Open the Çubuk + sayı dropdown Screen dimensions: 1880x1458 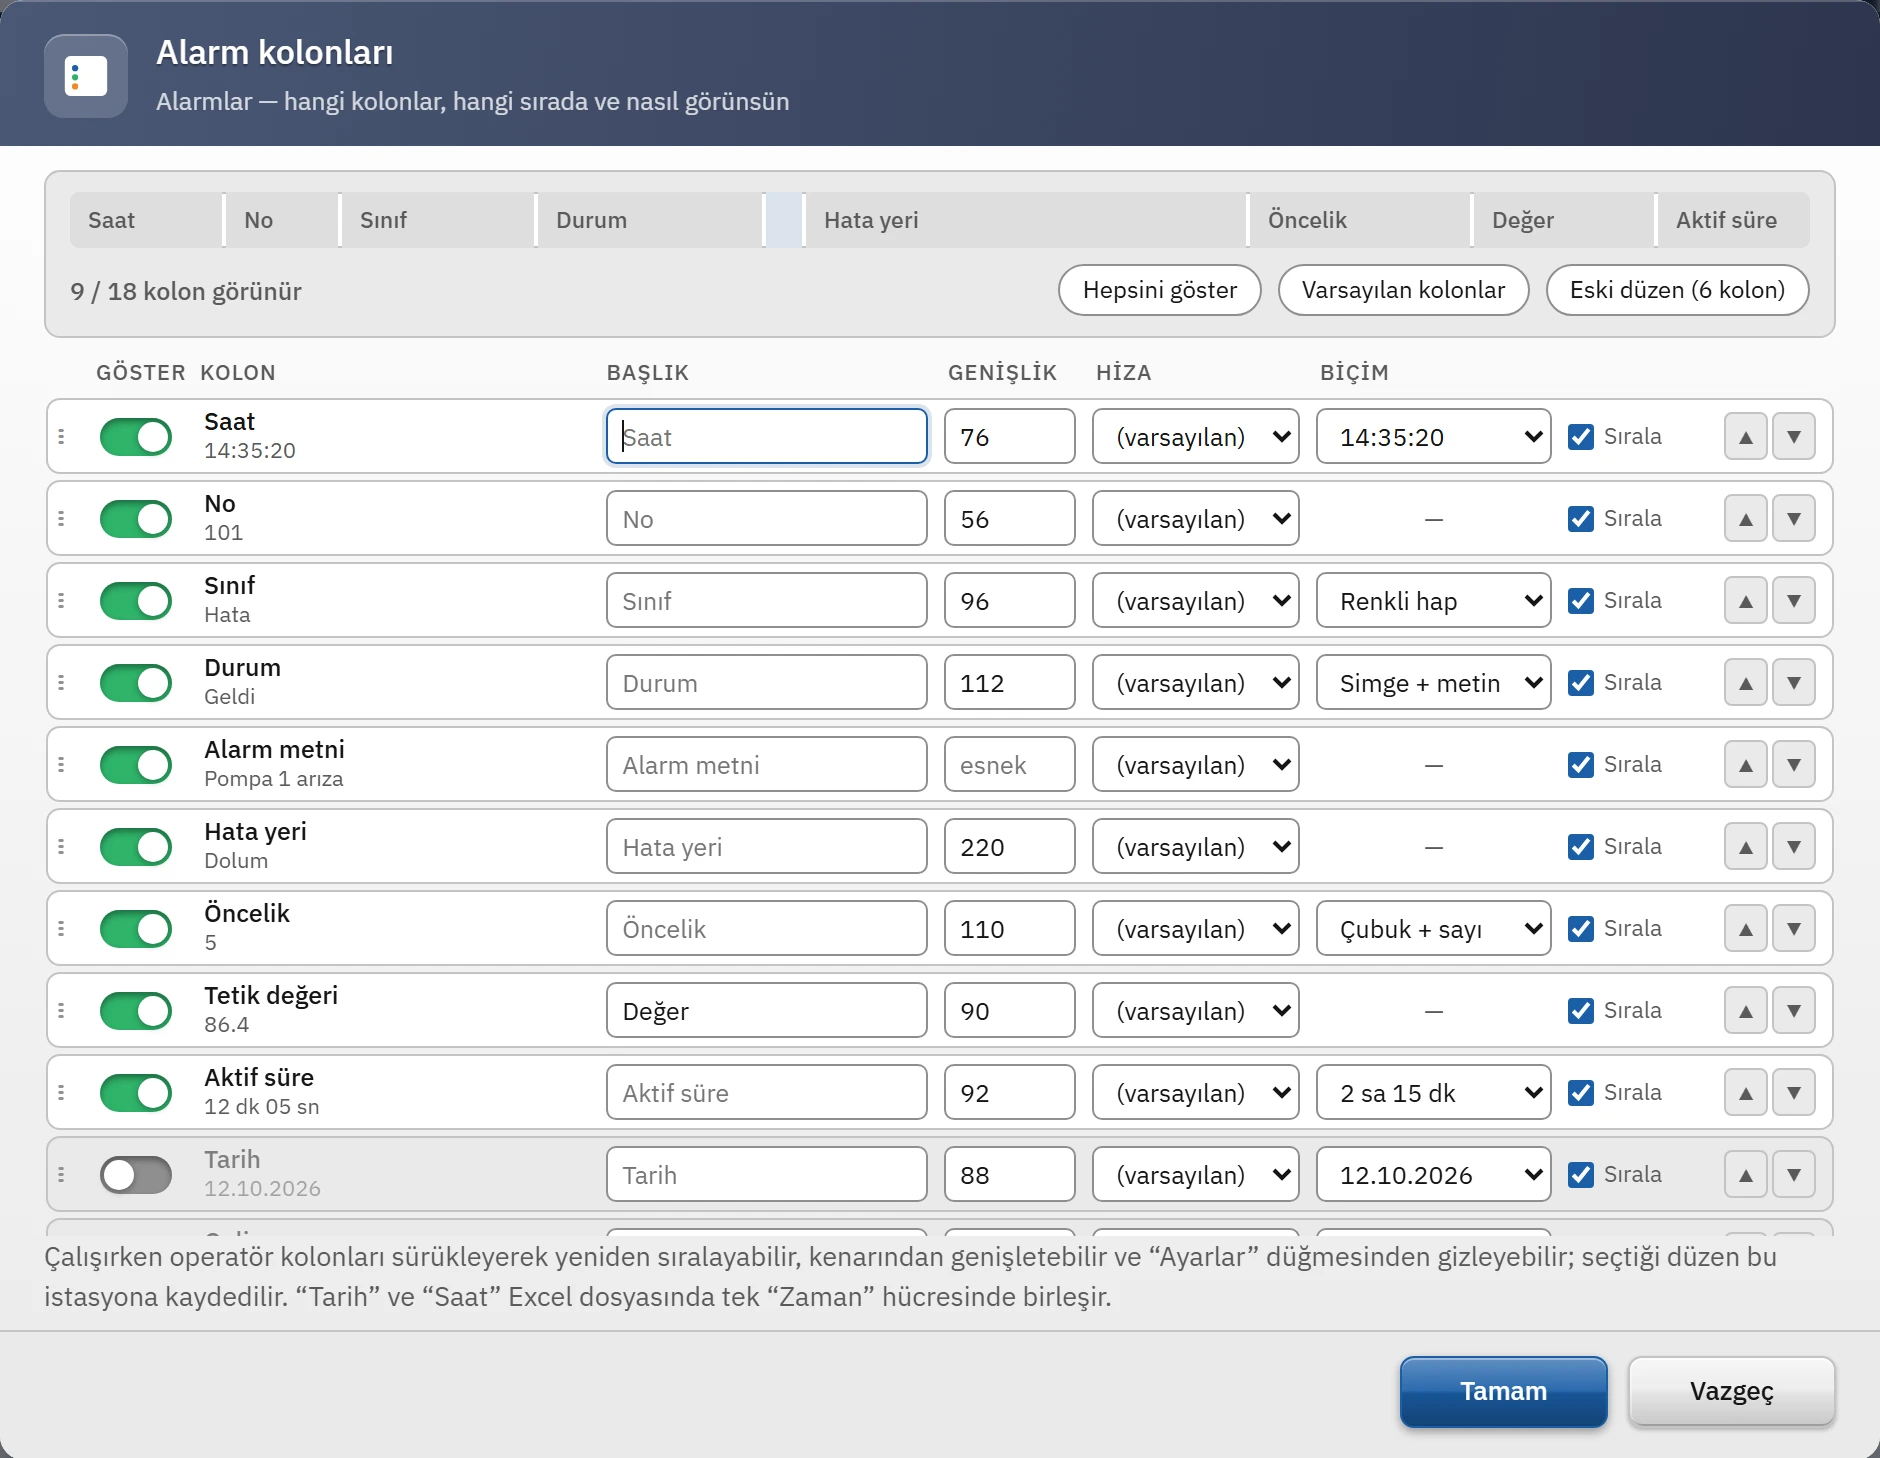(1433, 929)
